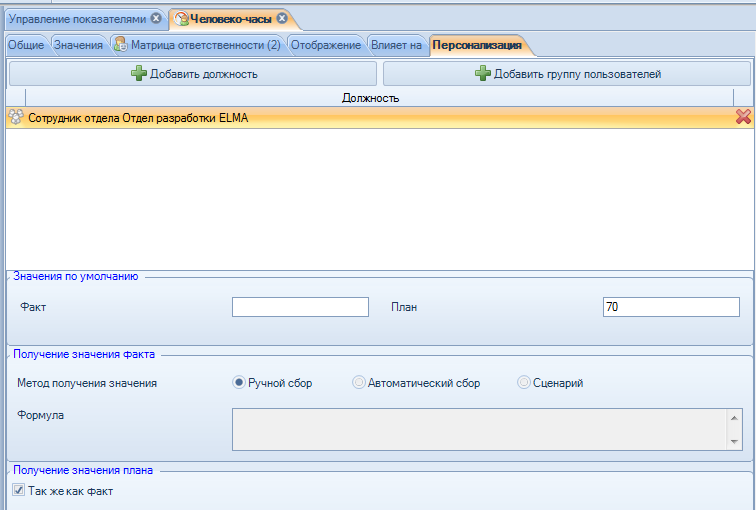Click the Факт input field
Viewport: 756px width, 510px height.
click(x=300, y=307)
